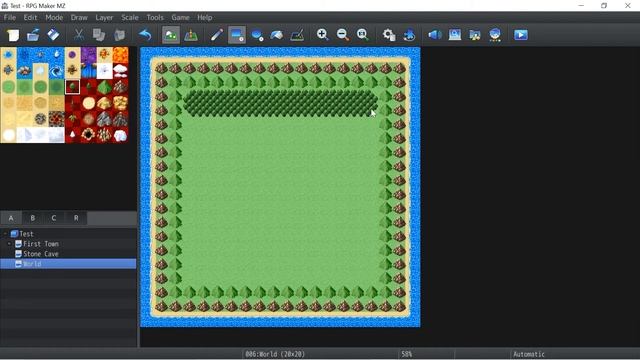This screenshot has width=640, height=360.
Task: Select the First Town map
Action: tap(40, 244)
